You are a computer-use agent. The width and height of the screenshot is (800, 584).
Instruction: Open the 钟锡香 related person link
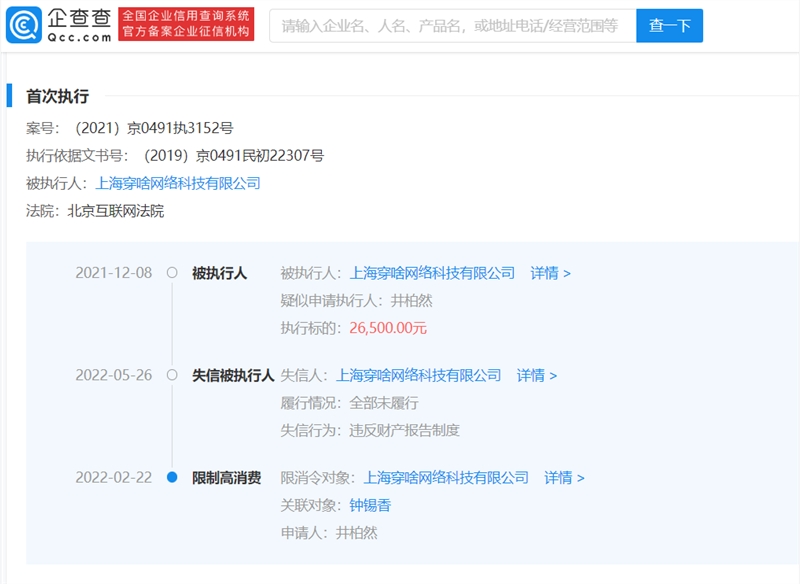tap(370, 505)
